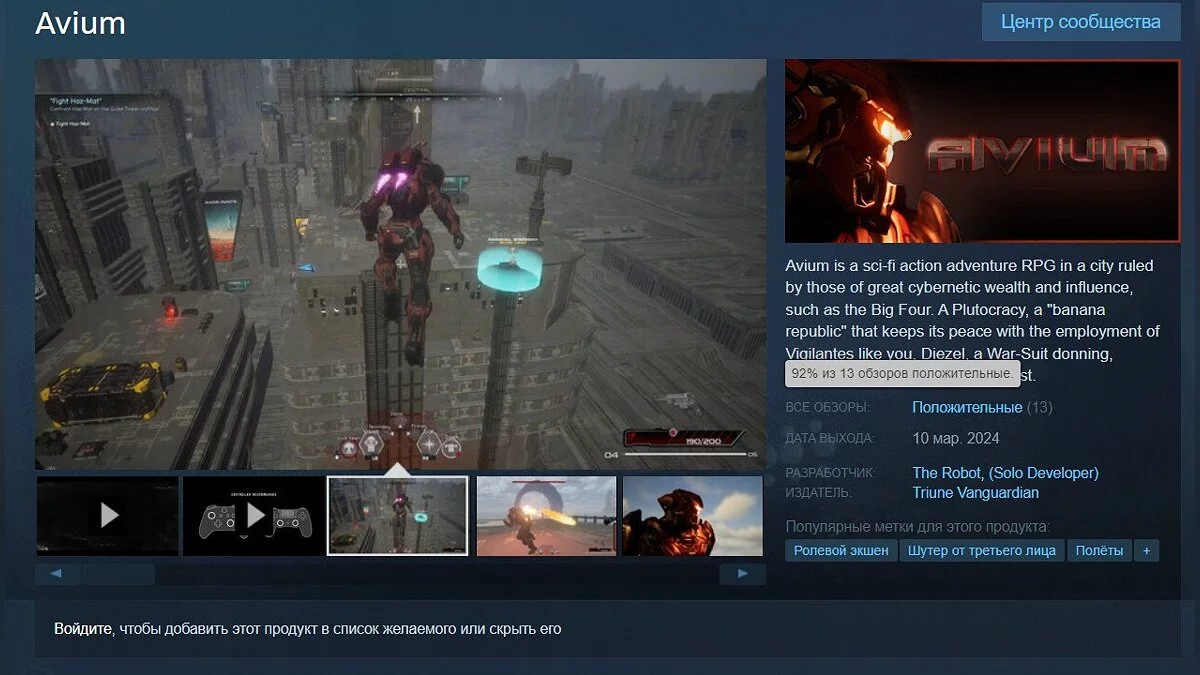1200x675 pixels.
Task: Click the plus button to add tags
Action: (1147, 550)
